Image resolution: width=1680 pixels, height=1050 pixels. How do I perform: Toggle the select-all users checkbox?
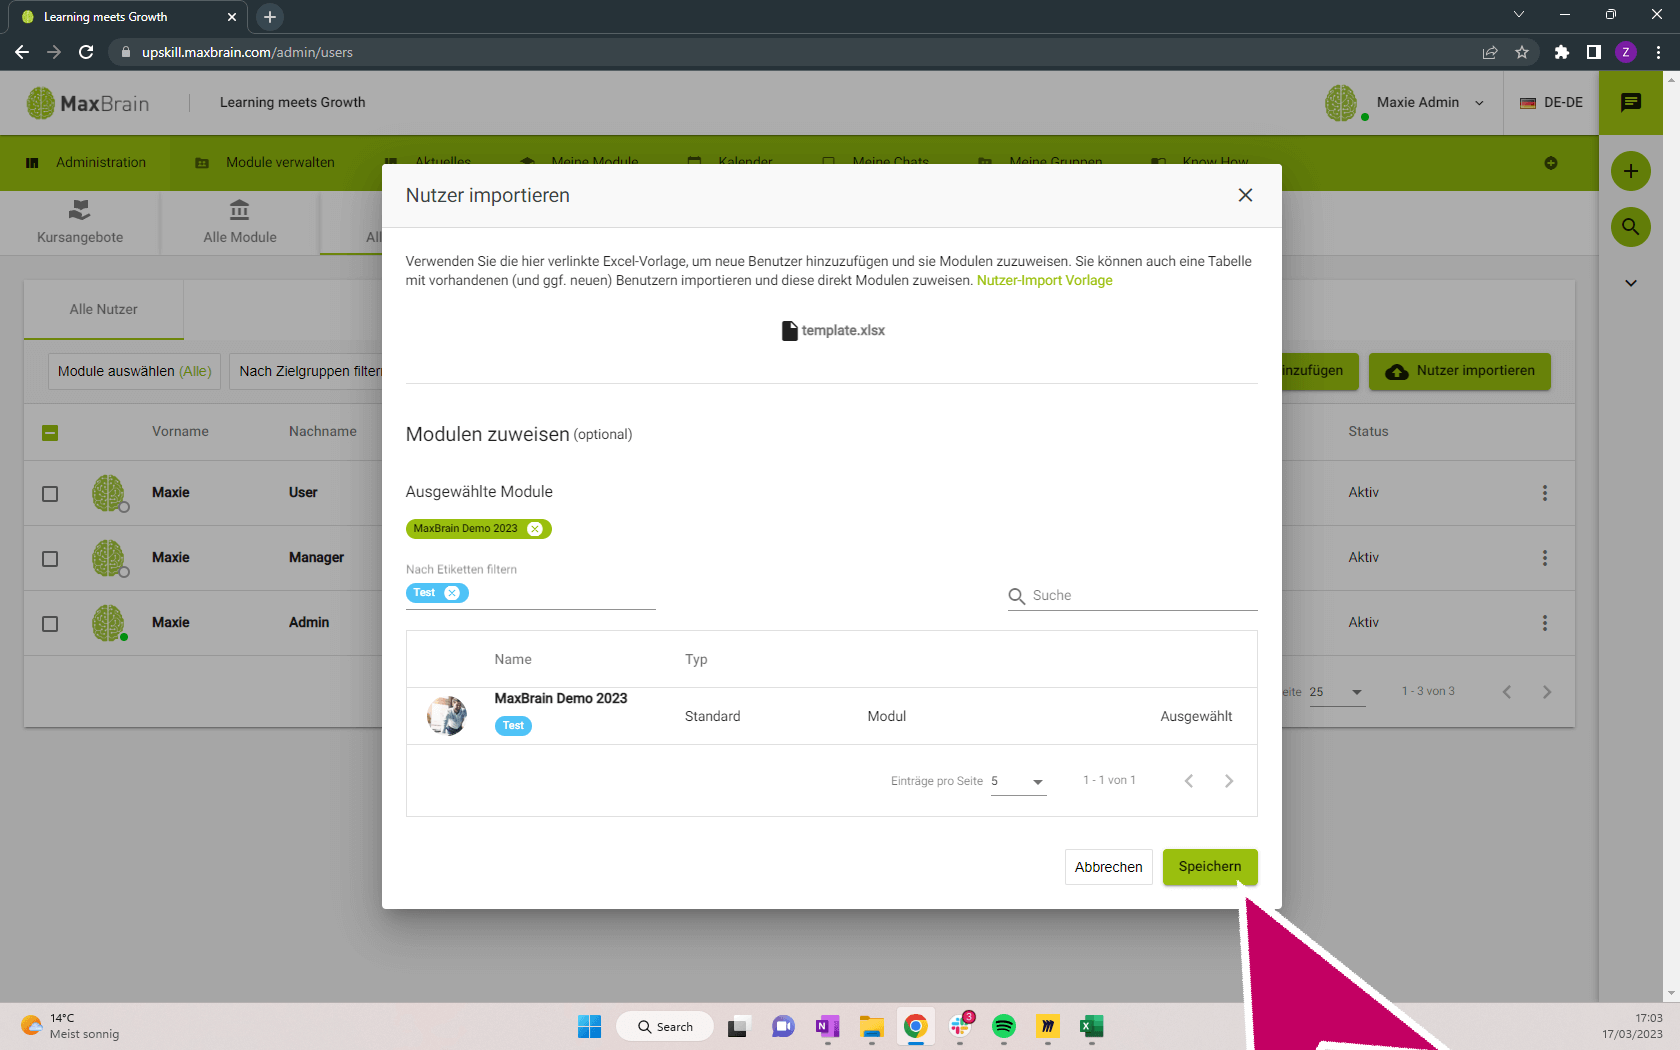coord(50,433)
